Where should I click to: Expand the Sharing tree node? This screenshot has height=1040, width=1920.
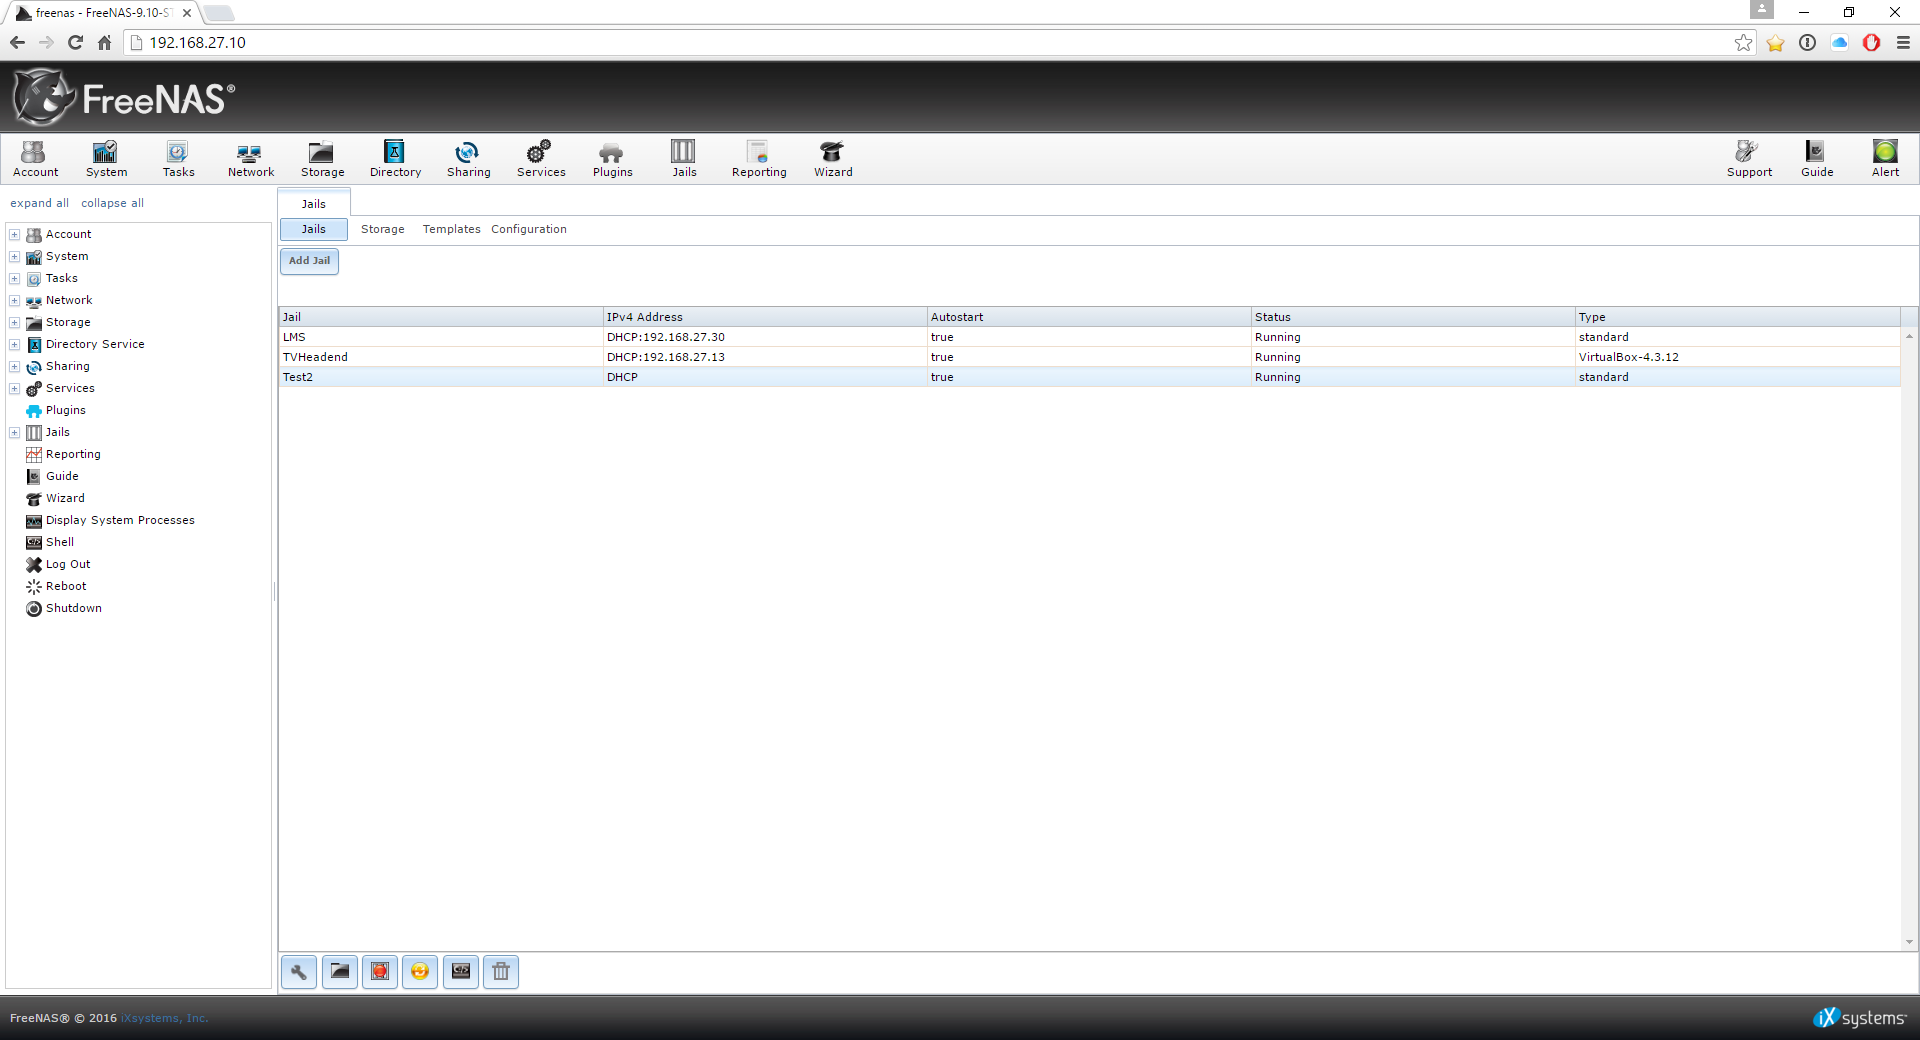coord(15,366)
